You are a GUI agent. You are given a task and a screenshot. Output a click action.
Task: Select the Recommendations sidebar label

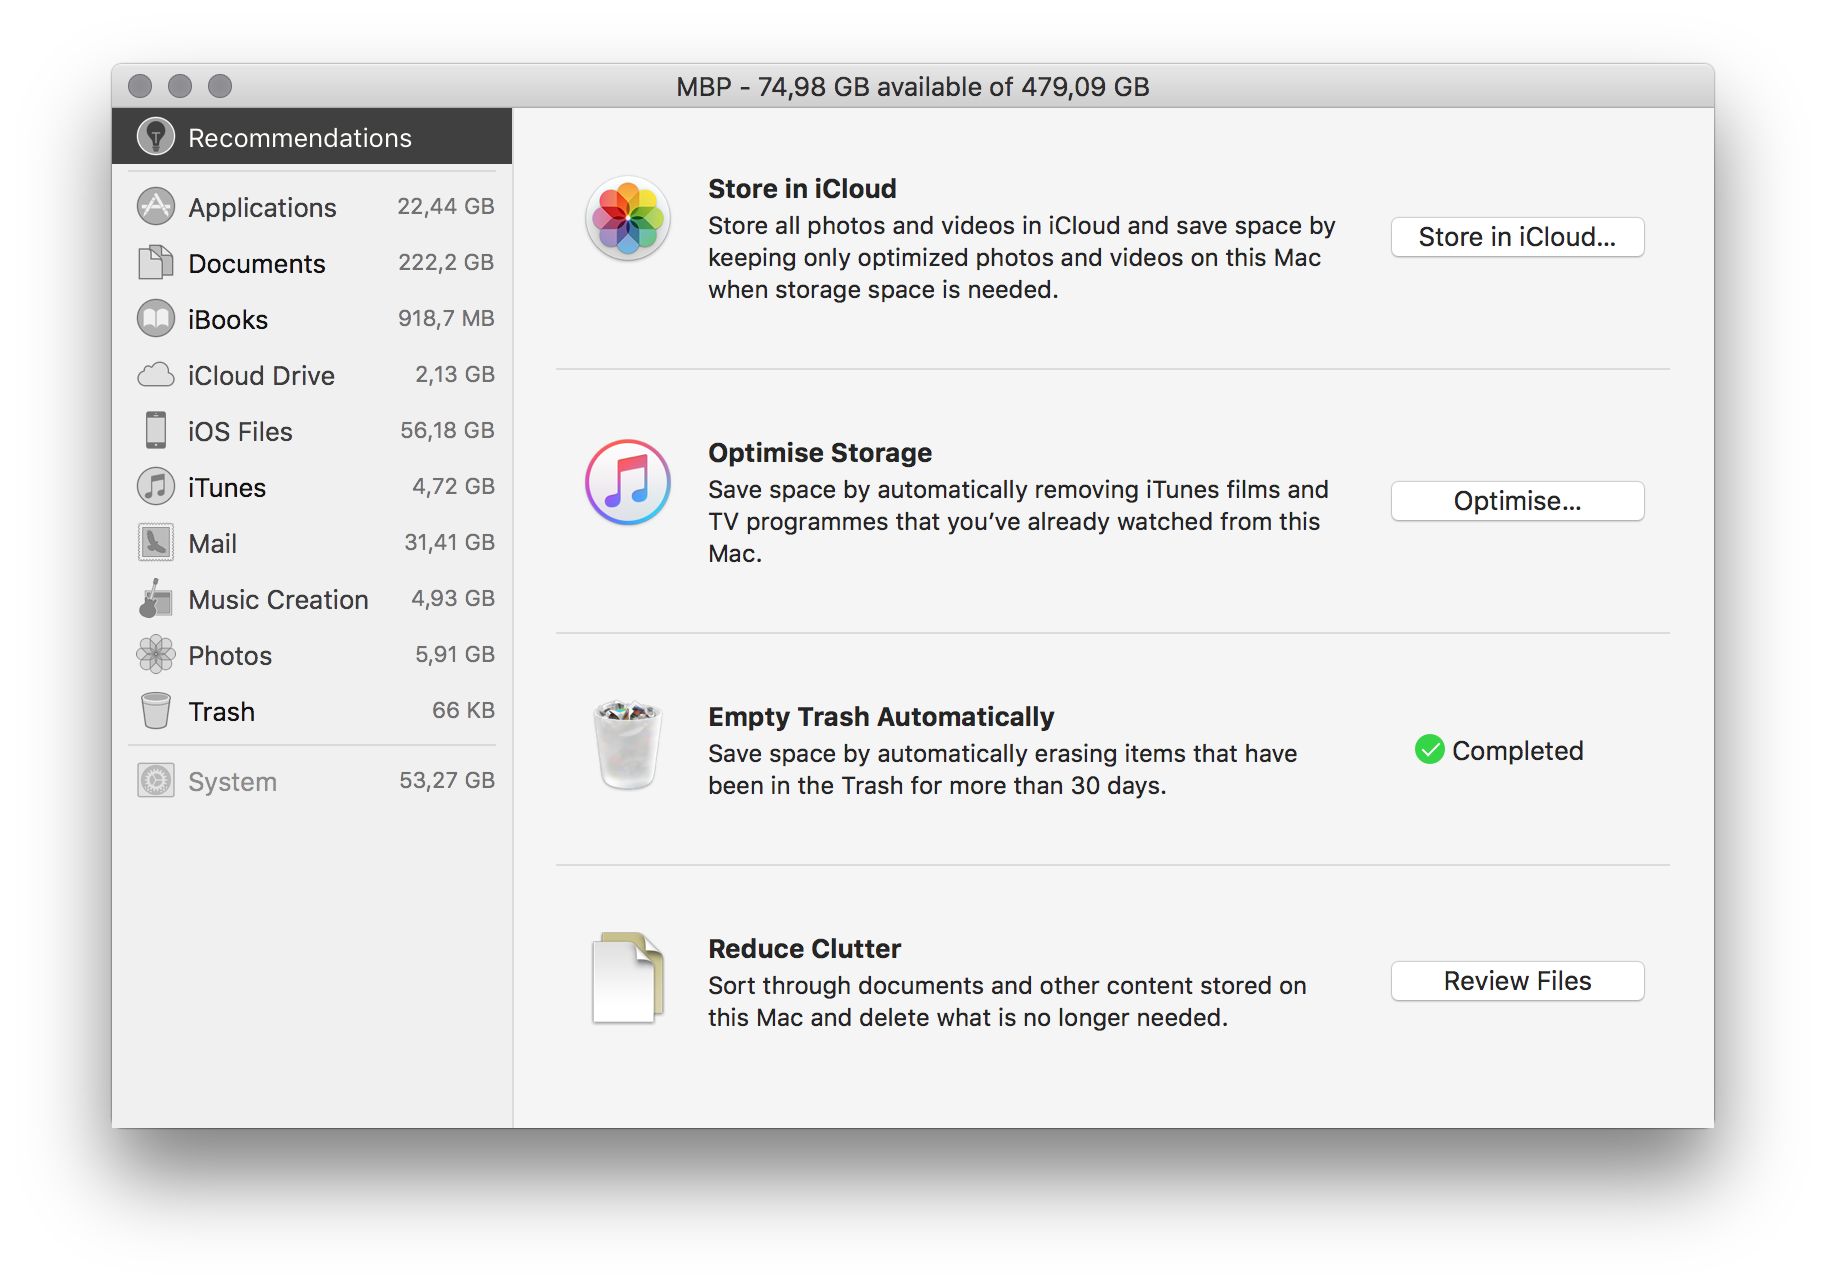click(x=300, y=138)
